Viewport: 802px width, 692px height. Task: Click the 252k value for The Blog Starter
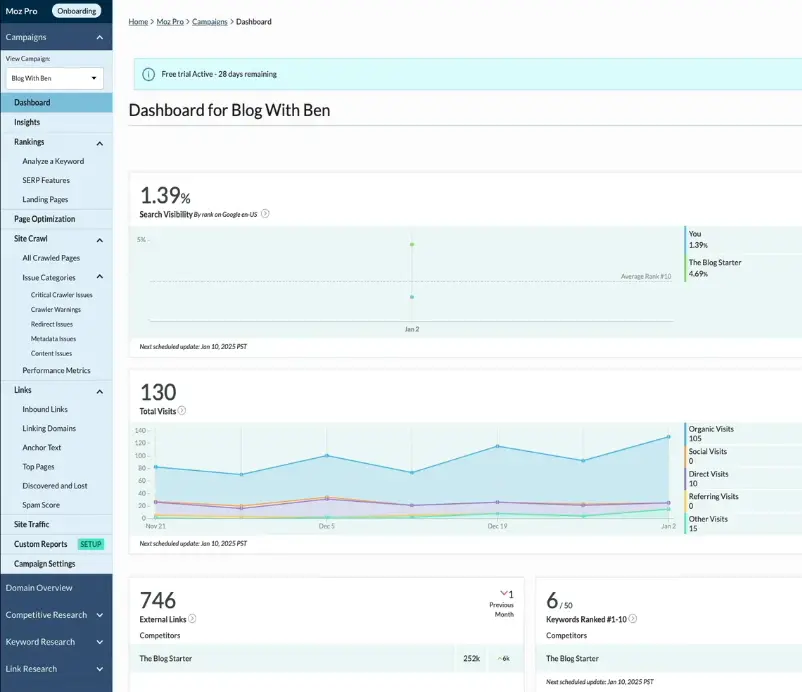[x=472, y=658]
